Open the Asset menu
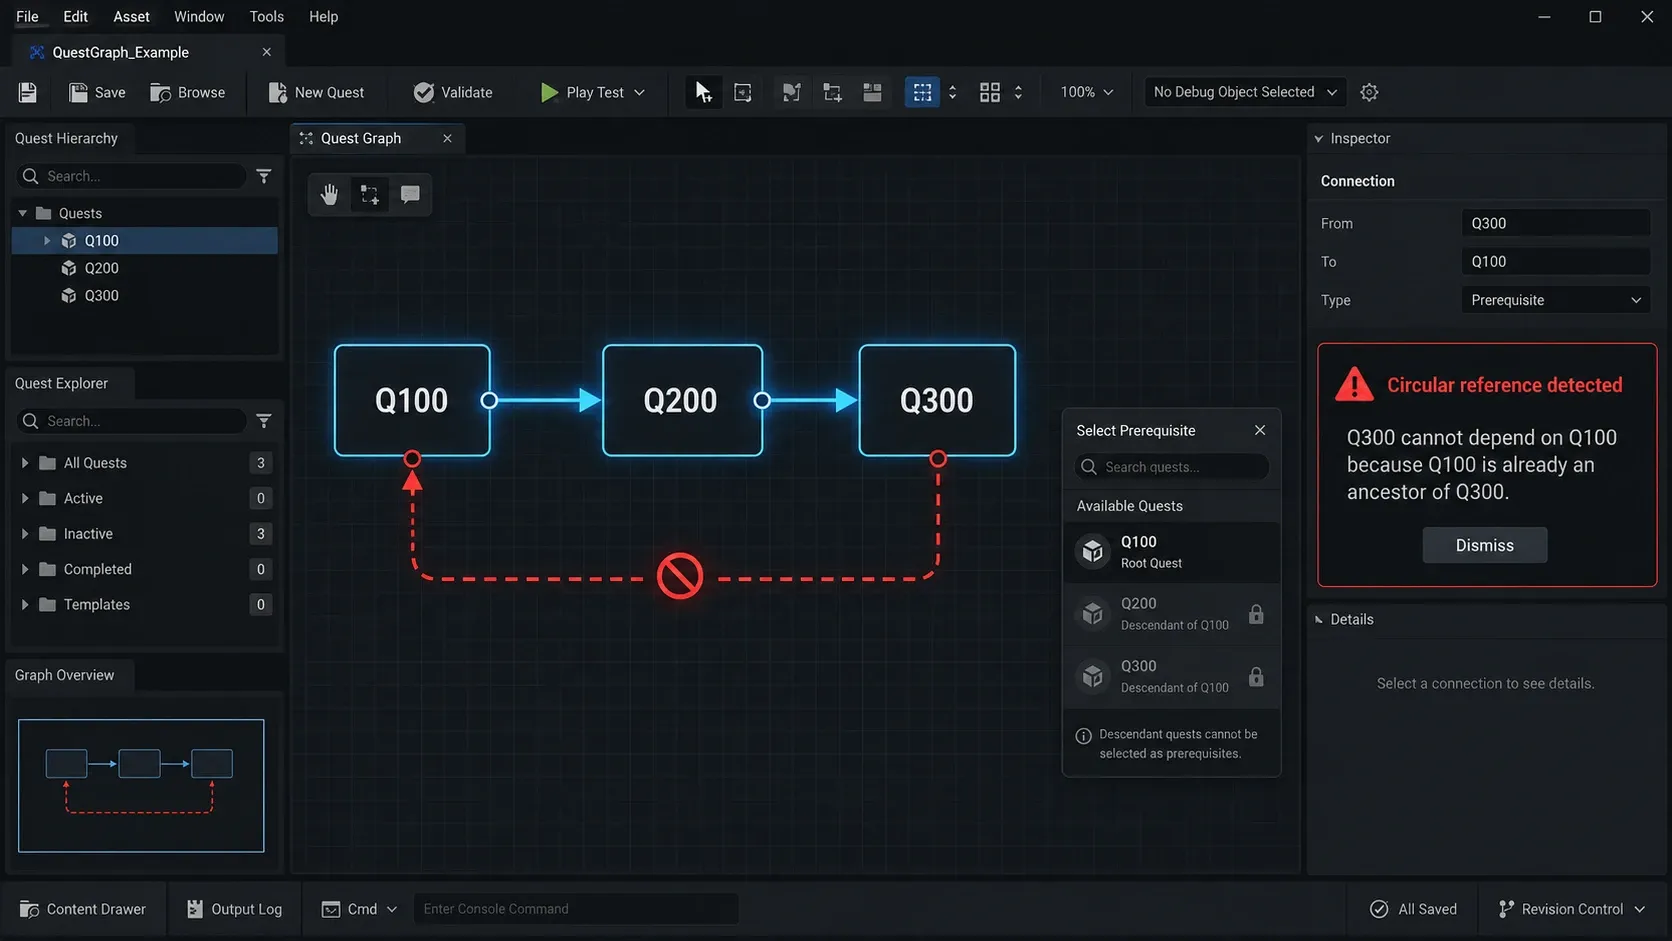This screenshot has height=941, width=1672. [x=131, y=17]
